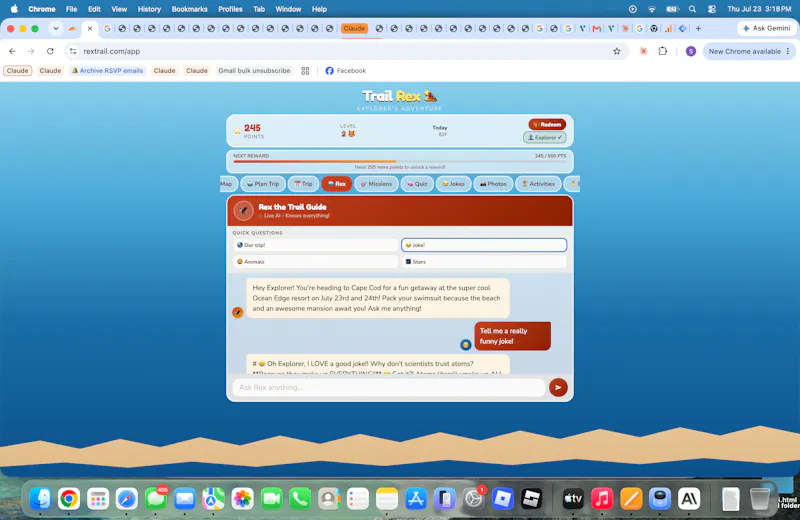Open Notes from the dock
Viewport: 800px width, 520px height.
click(x=387, y=499)
